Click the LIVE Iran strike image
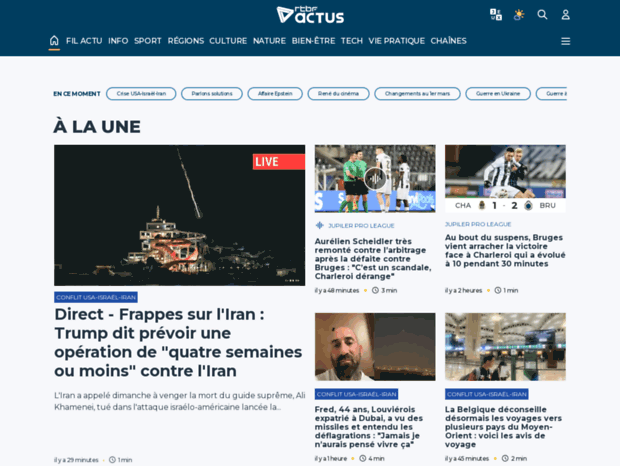Image resolution: width=620 pixels, height=466 pixels. click(x=180, y=215)
